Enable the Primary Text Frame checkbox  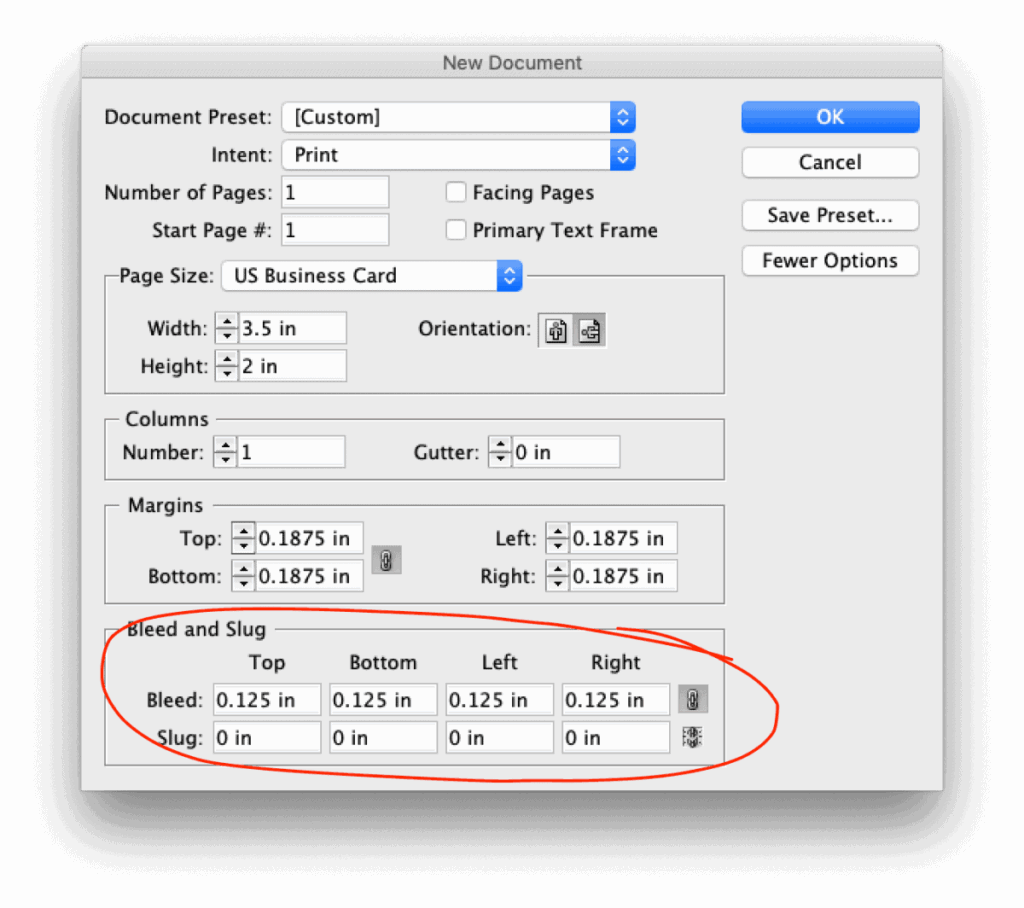point(456,230)
